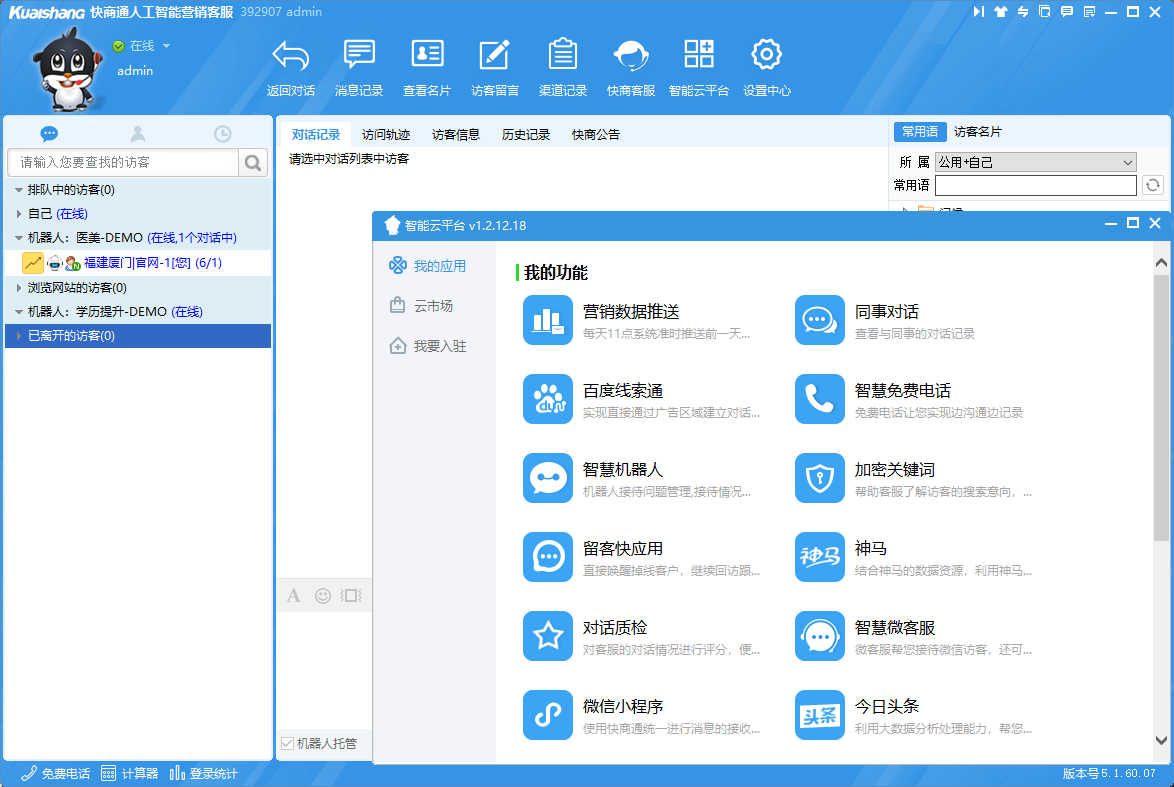The height and width of the screenshot is (787, 1174).
Task: Open 智慧机器人 robot app
Action: point(548,478)
